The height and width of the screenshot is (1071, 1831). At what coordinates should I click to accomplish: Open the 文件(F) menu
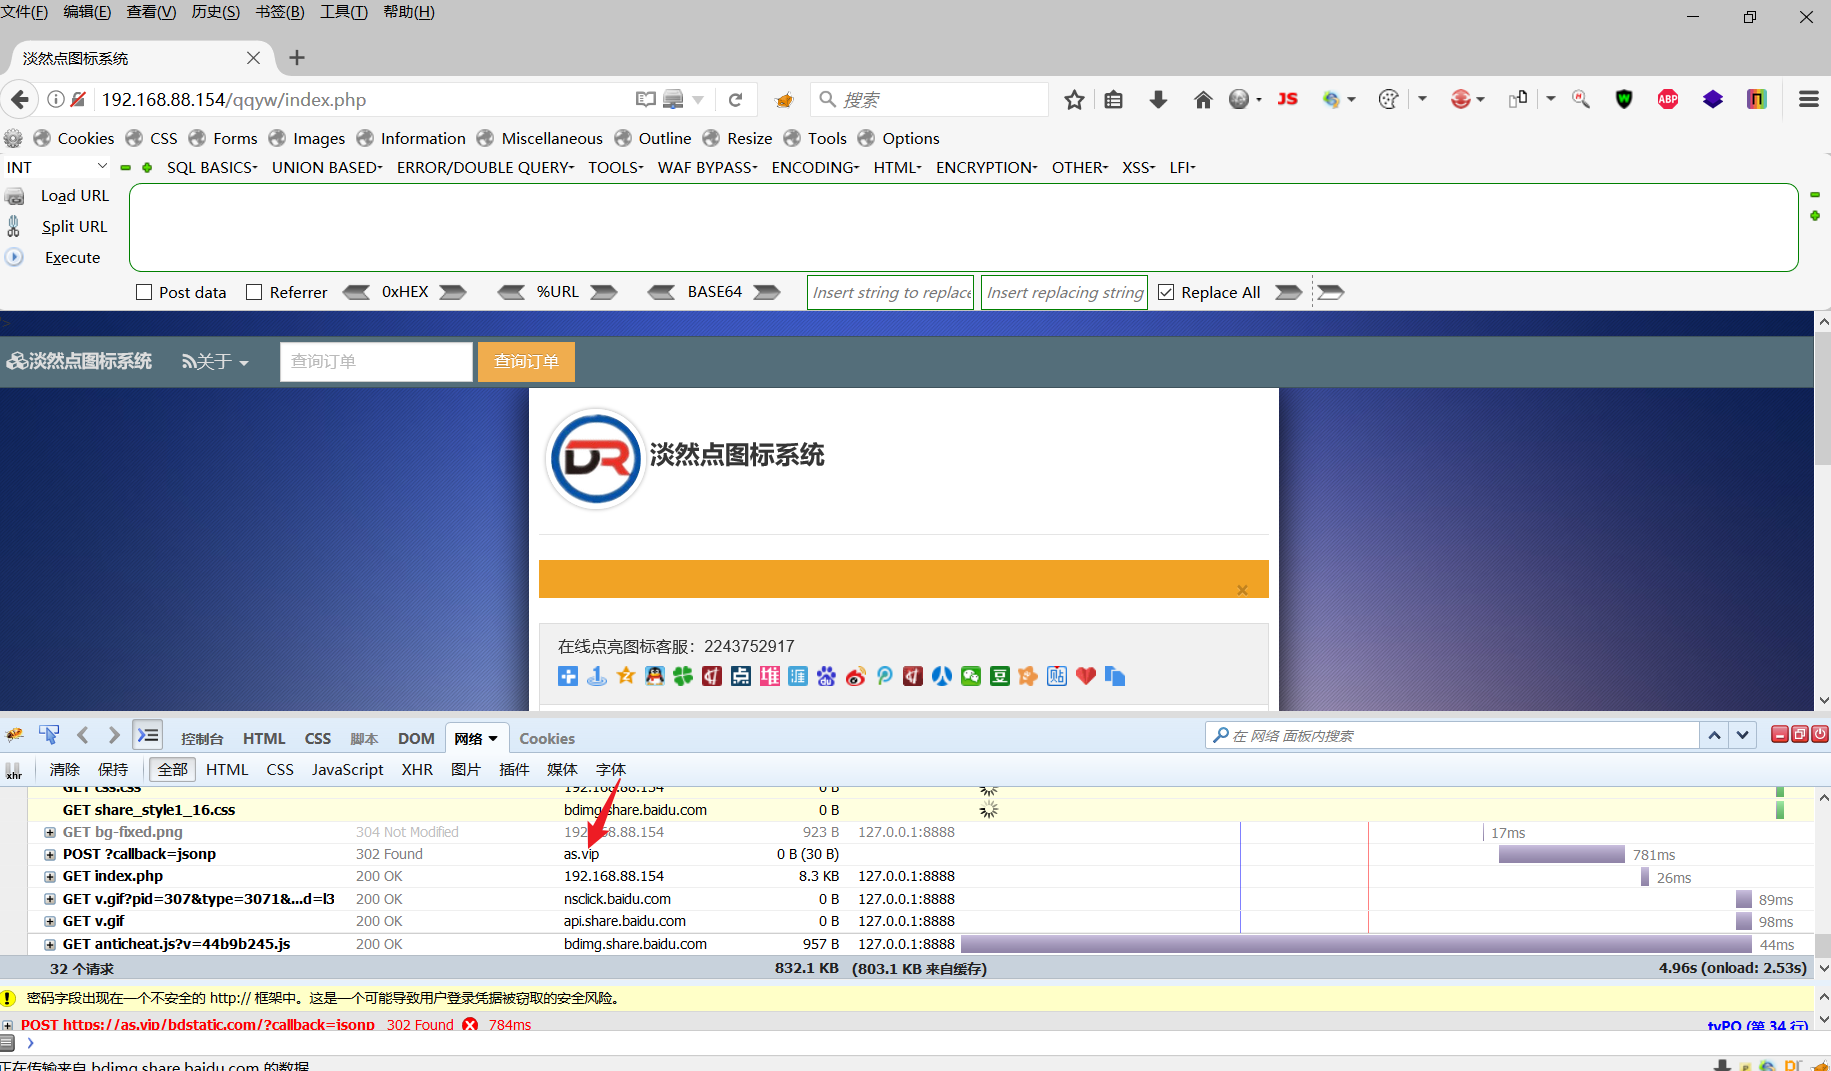24,12
